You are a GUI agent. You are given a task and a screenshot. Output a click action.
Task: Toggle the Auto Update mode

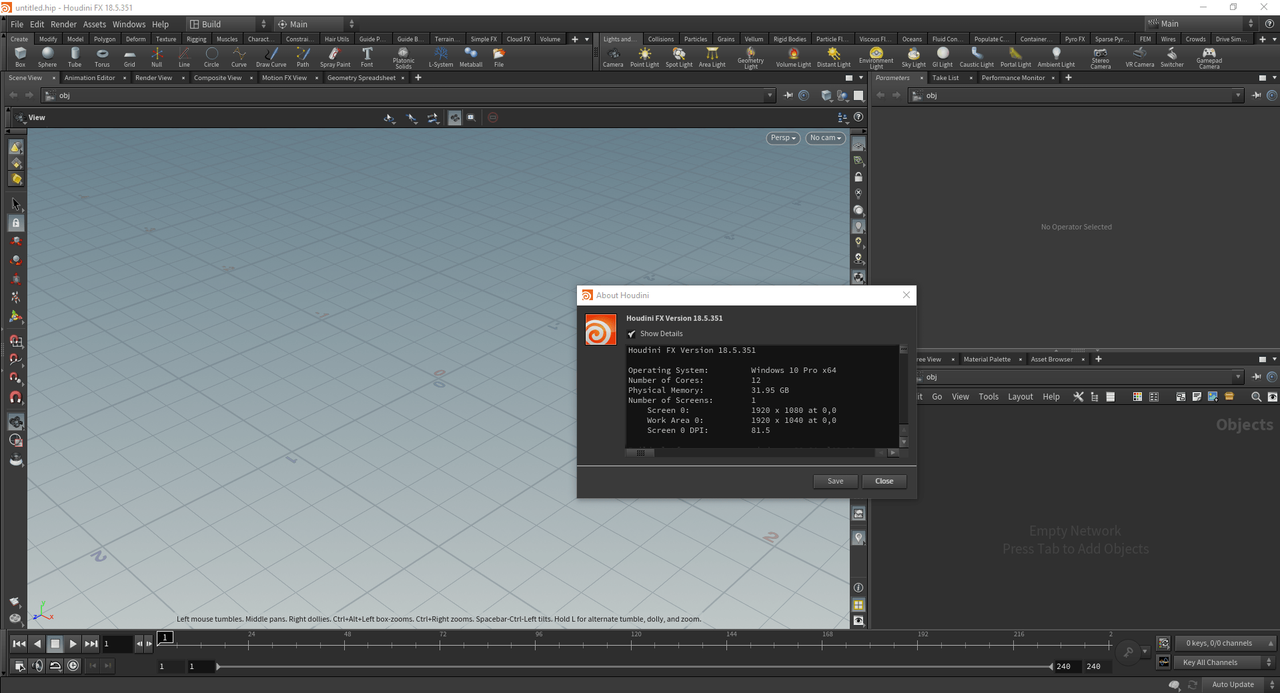pos(1233,684)
